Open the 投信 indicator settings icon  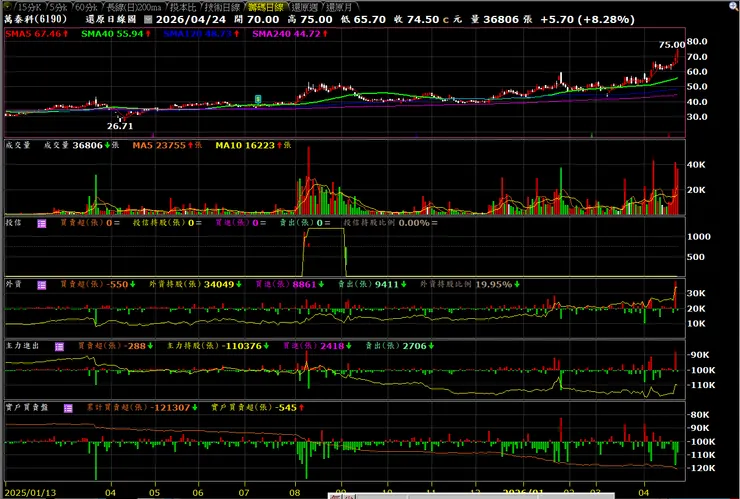[42, 223]
